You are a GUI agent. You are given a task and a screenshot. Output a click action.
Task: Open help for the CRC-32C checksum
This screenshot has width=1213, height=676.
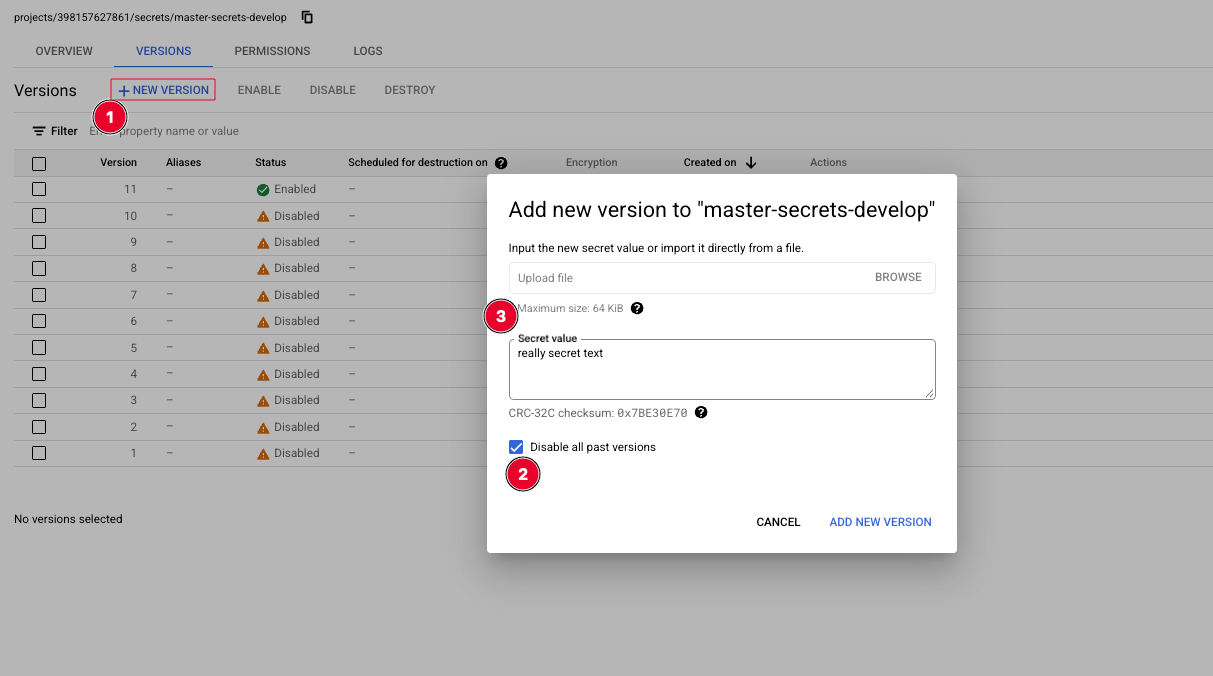point(700,412)
